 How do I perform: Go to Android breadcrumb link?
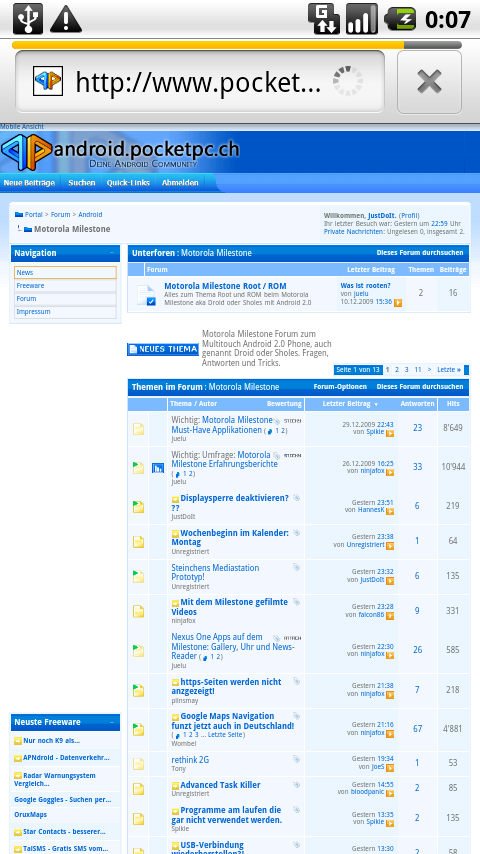coord(90,215)
